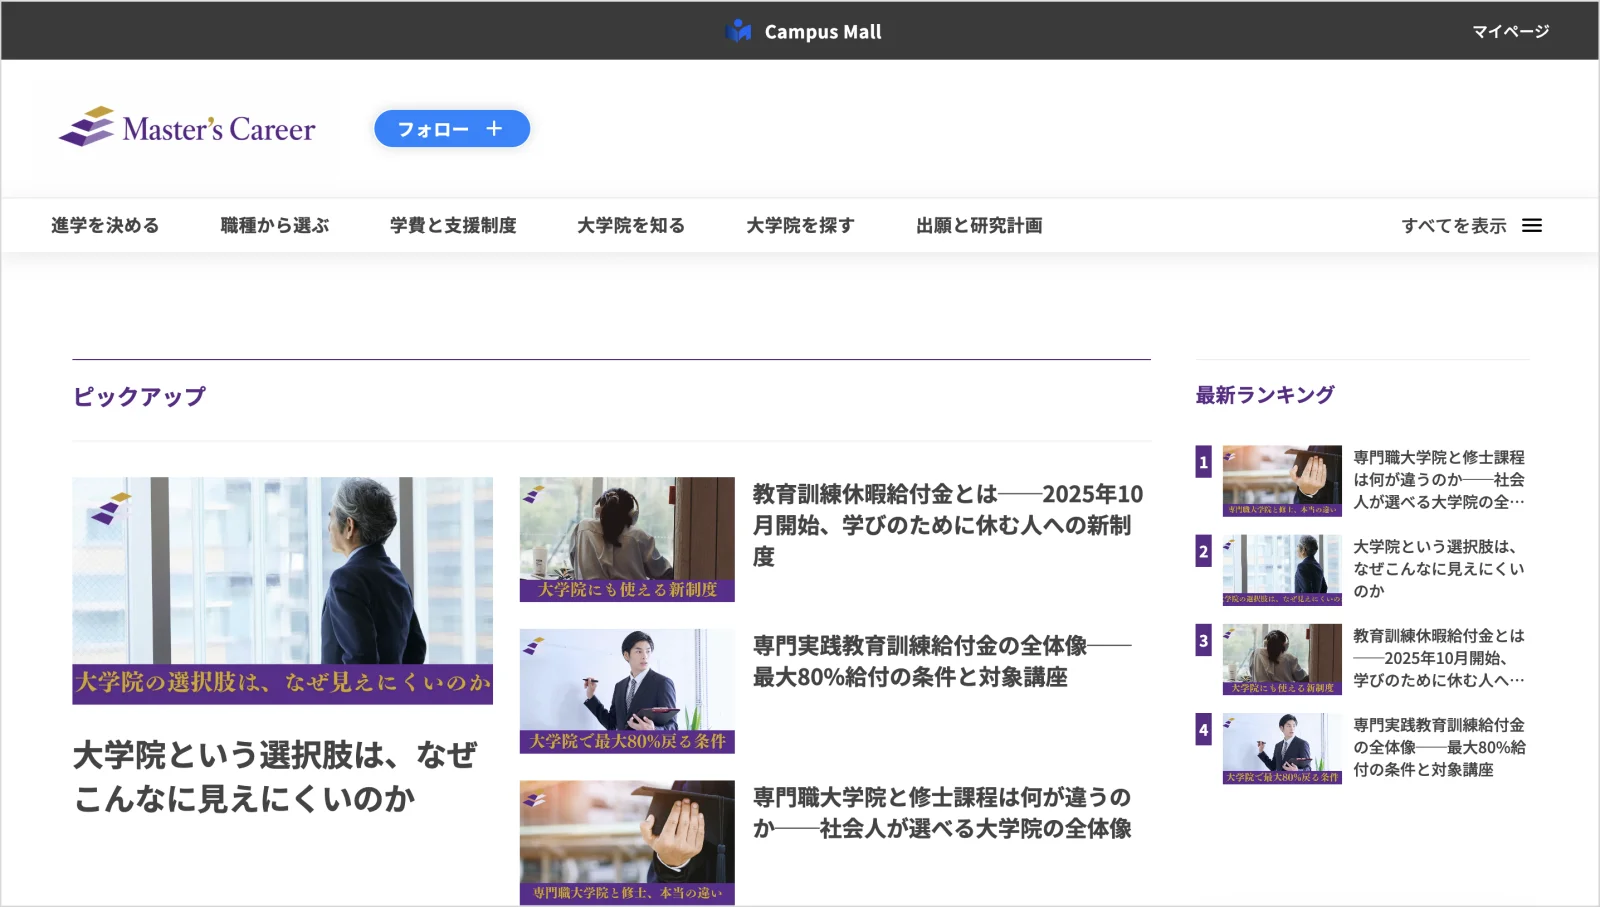Open pickup thumbnail 大学院で最大80%戻る条件
This screenshot has height=907, width=1600.
tap(627, 691)
